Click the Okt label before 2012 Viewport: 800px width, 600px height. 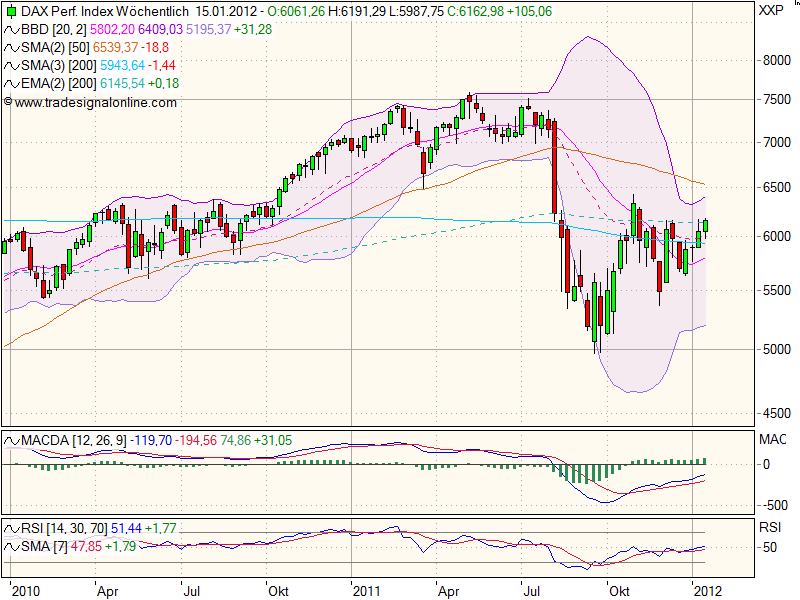[619, 591]
